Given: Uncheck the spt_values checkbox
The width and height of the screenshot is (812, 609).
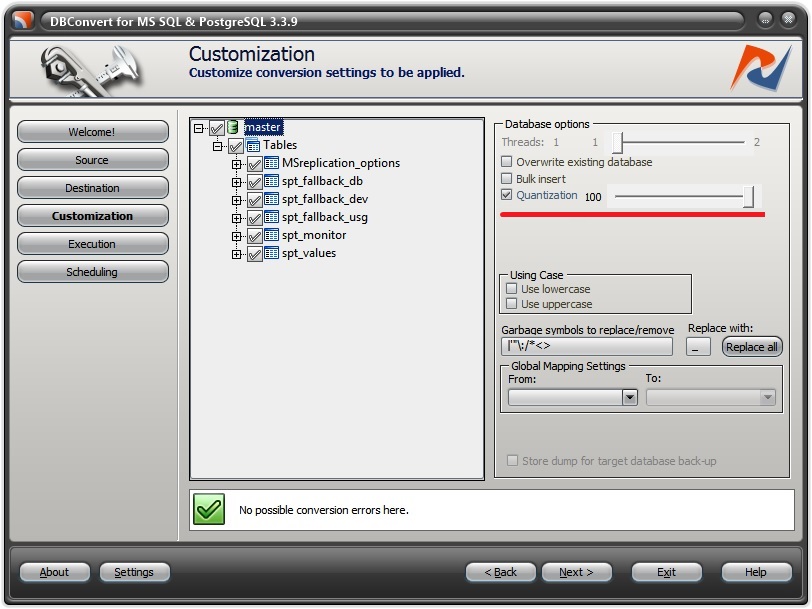Looking at the screenshot, I should tap(254, 254).
